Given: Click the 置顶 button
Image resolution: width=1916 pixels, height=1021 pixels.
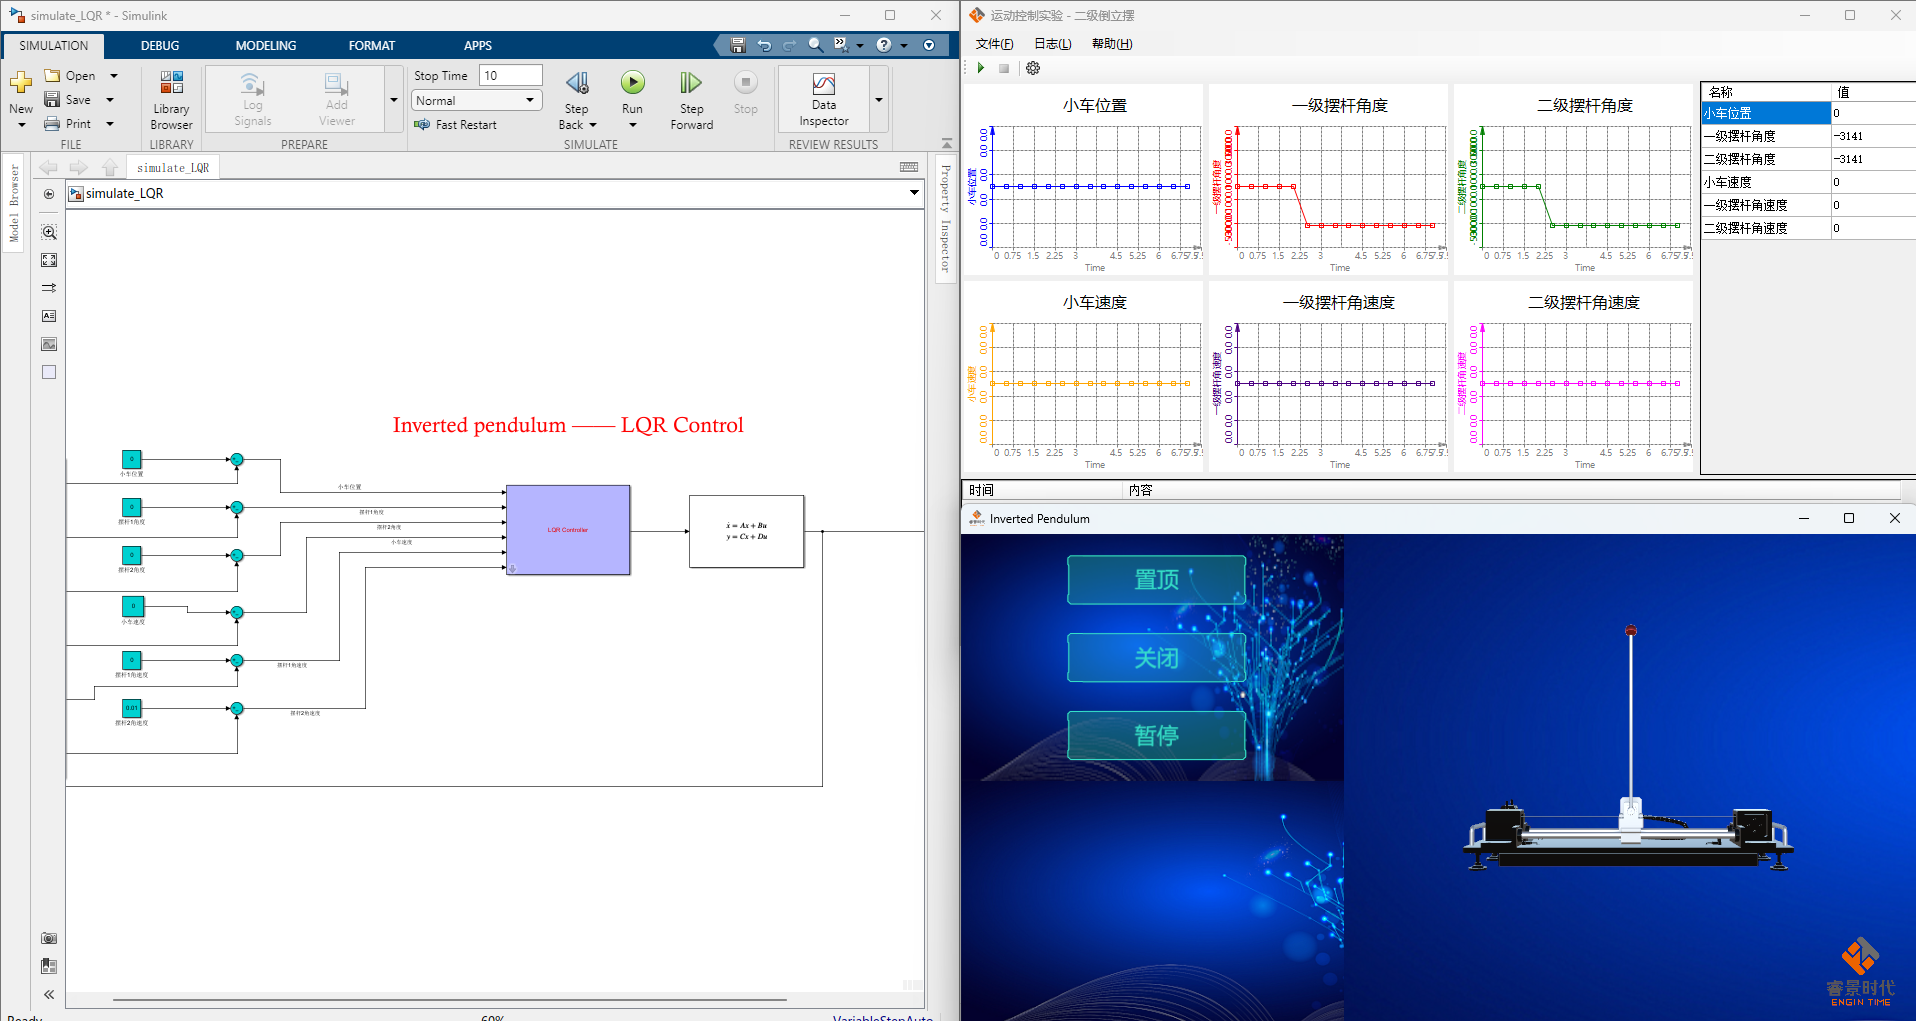Looking at the screenshot, I should (x=1156, y=580).
